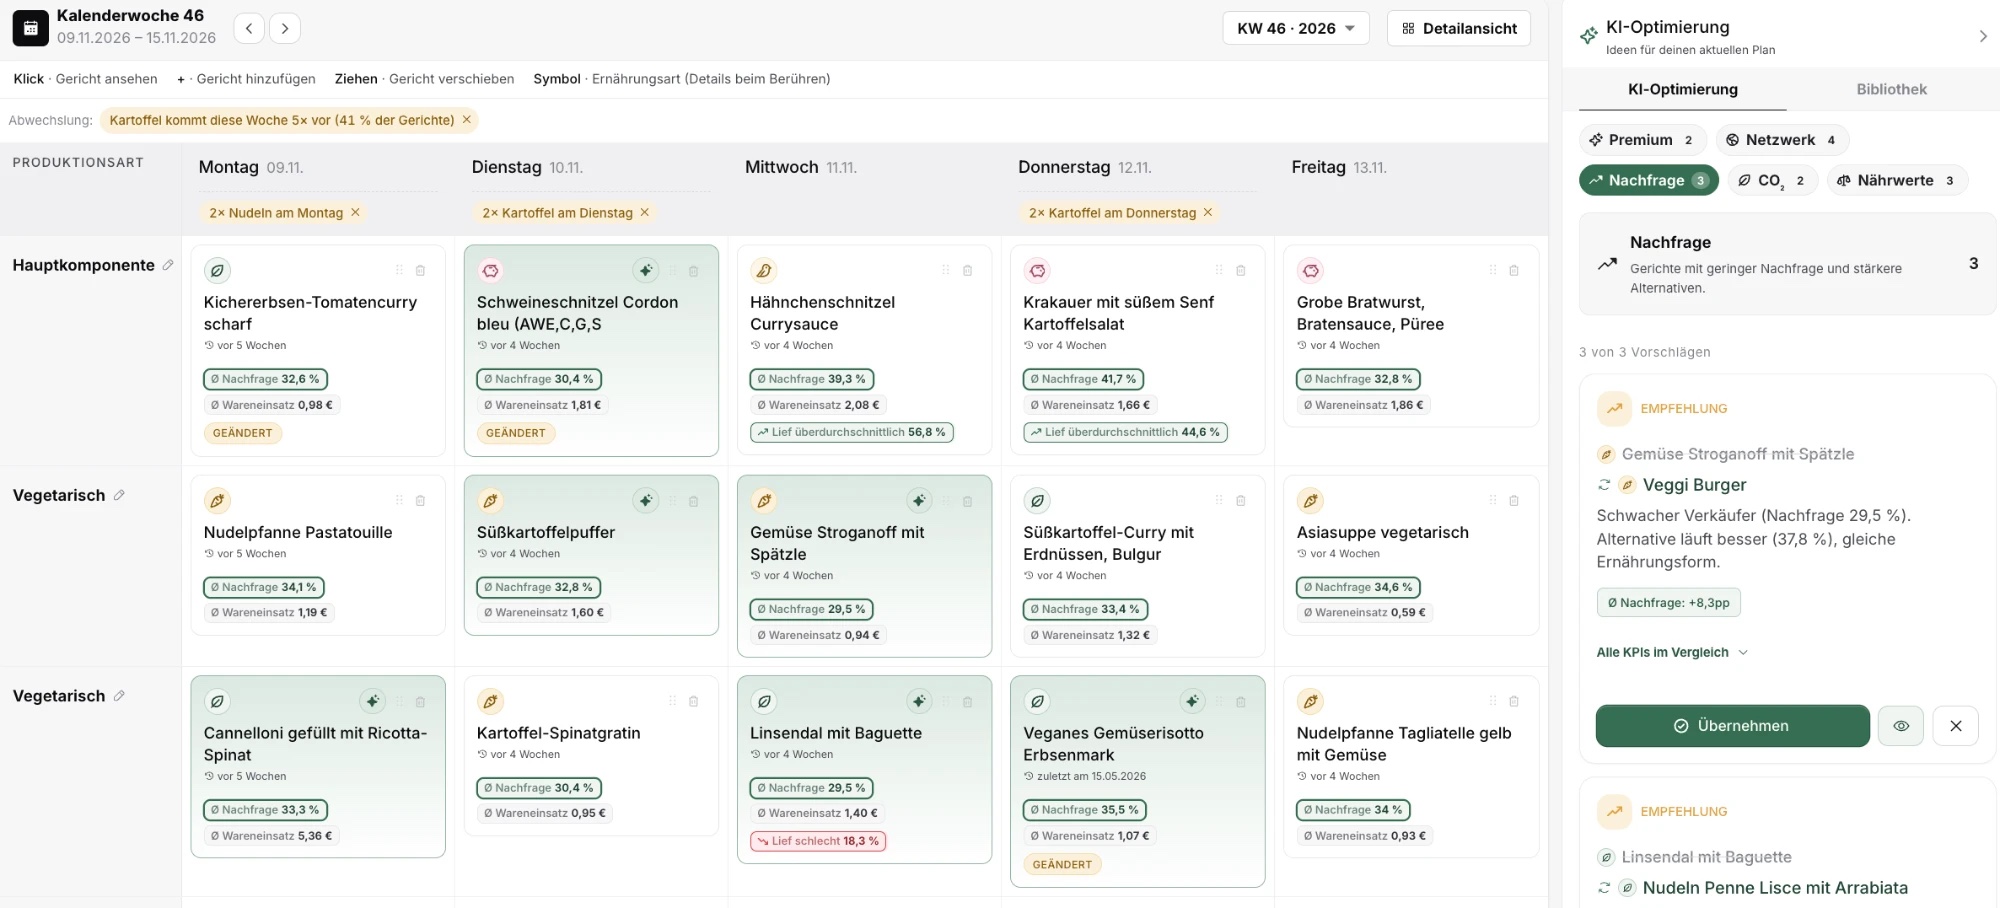Click the diet symbol on Krakauer mit süßem Senf
This screenshot has height=908, width=2000.
(x=1037, y=271)
